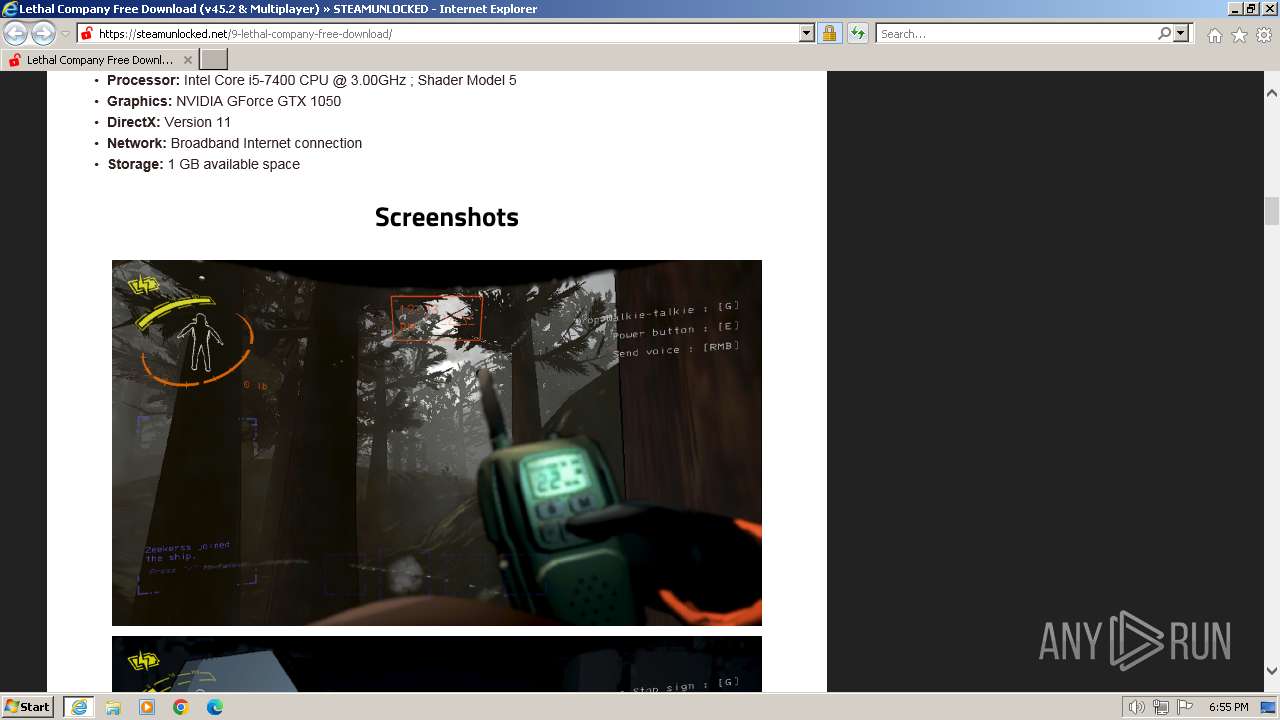Close the Lethal Company tab
Screen dimensions: 1280x720
tap(187, 60)
